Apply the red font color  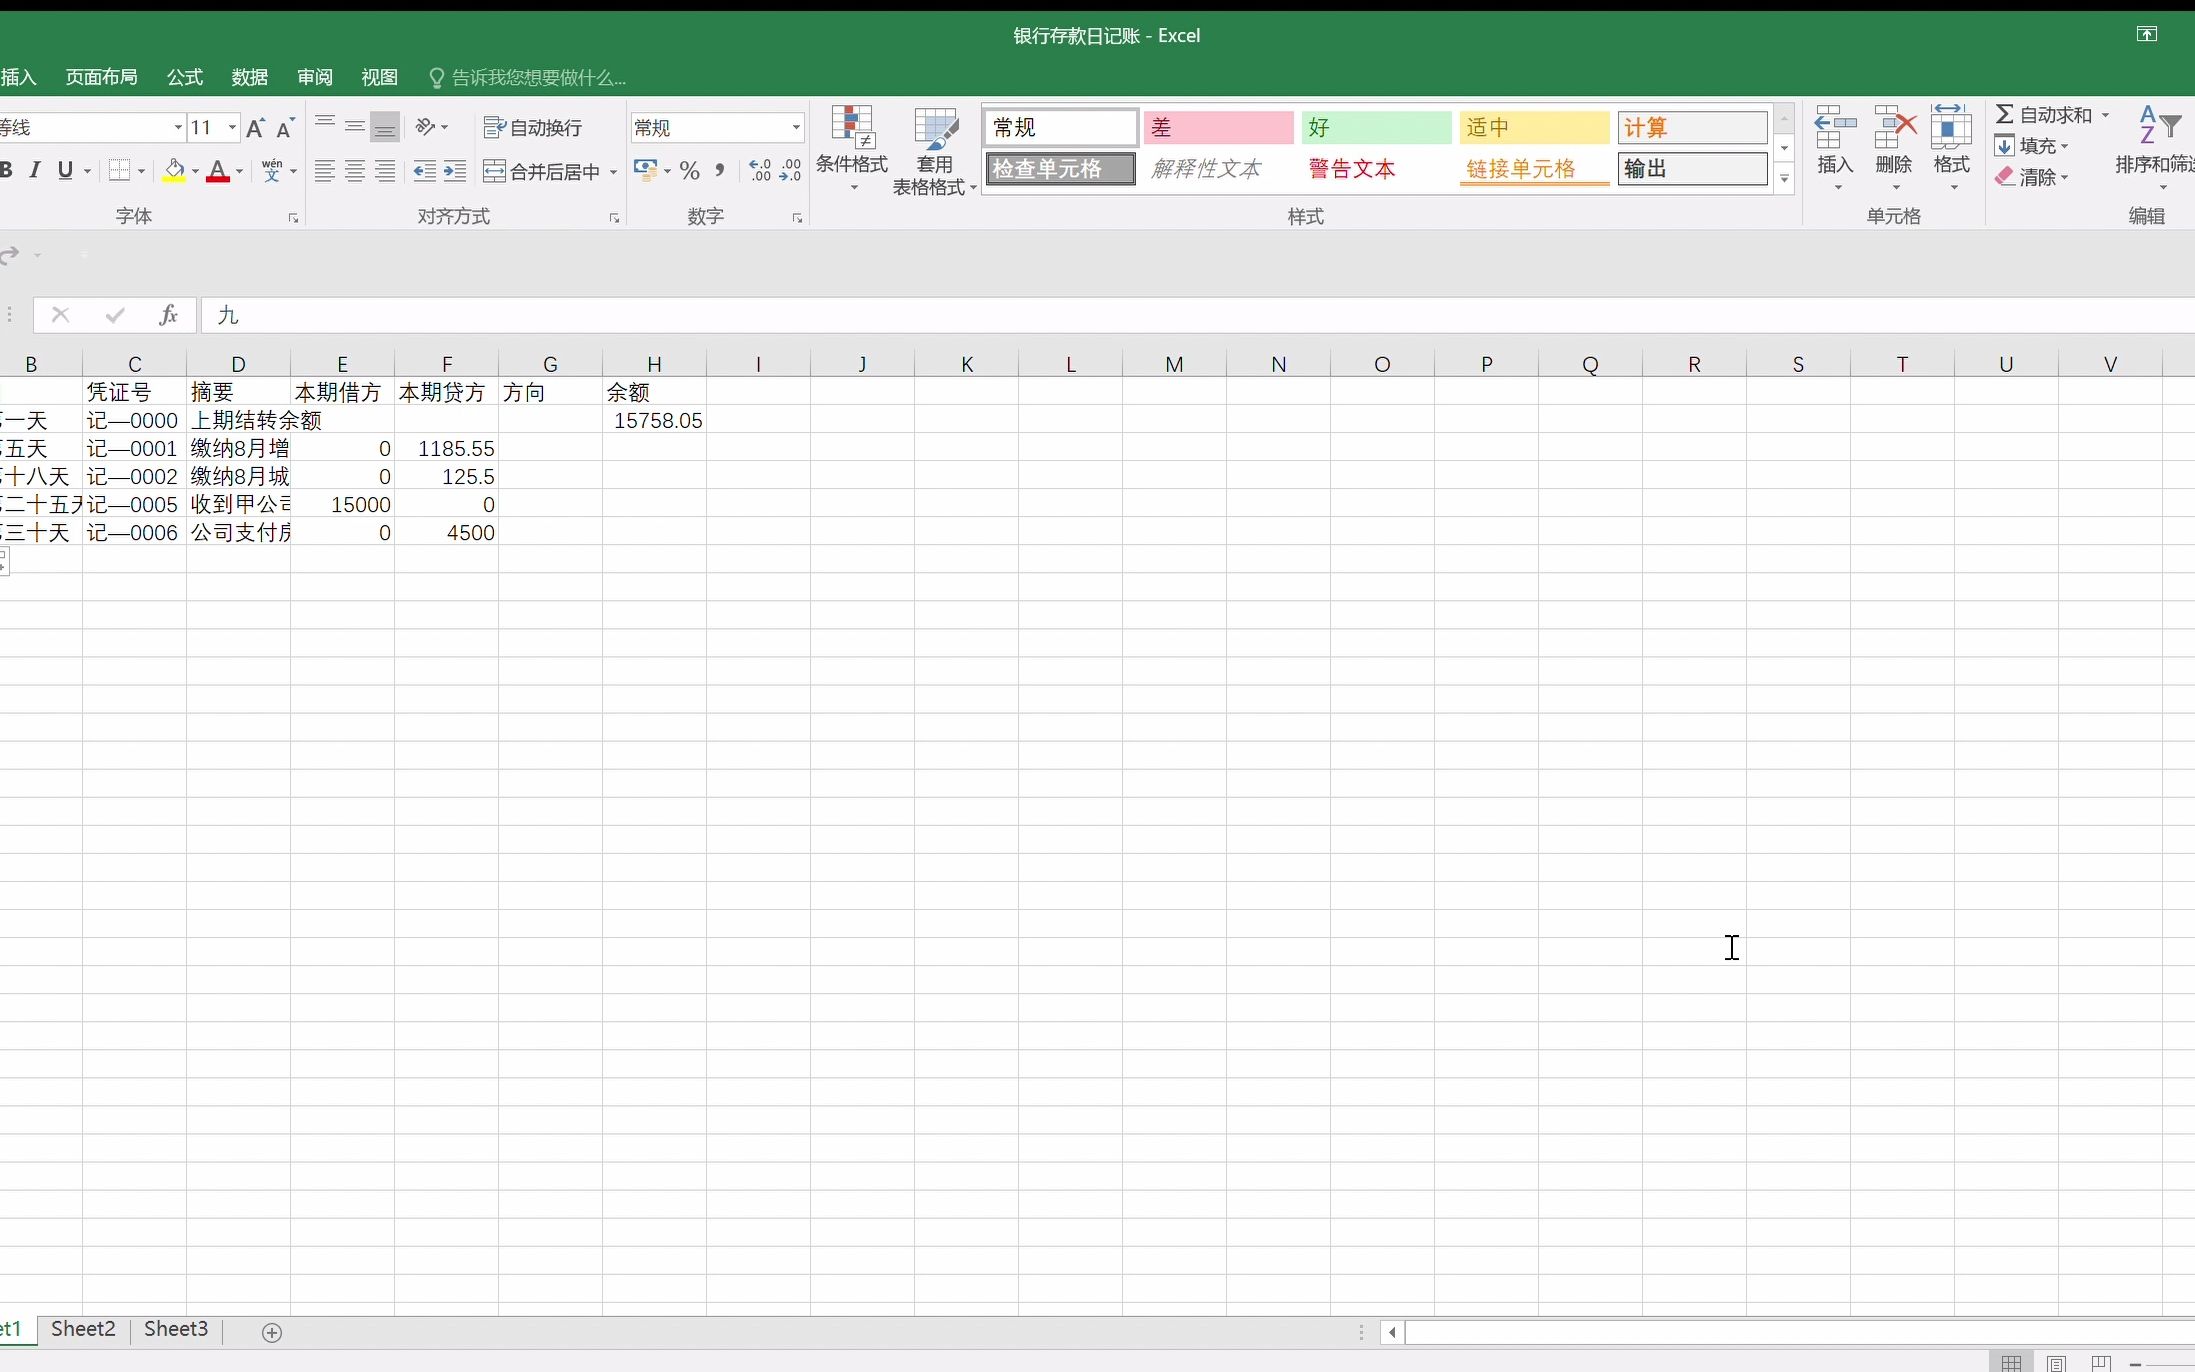point(217,171)
